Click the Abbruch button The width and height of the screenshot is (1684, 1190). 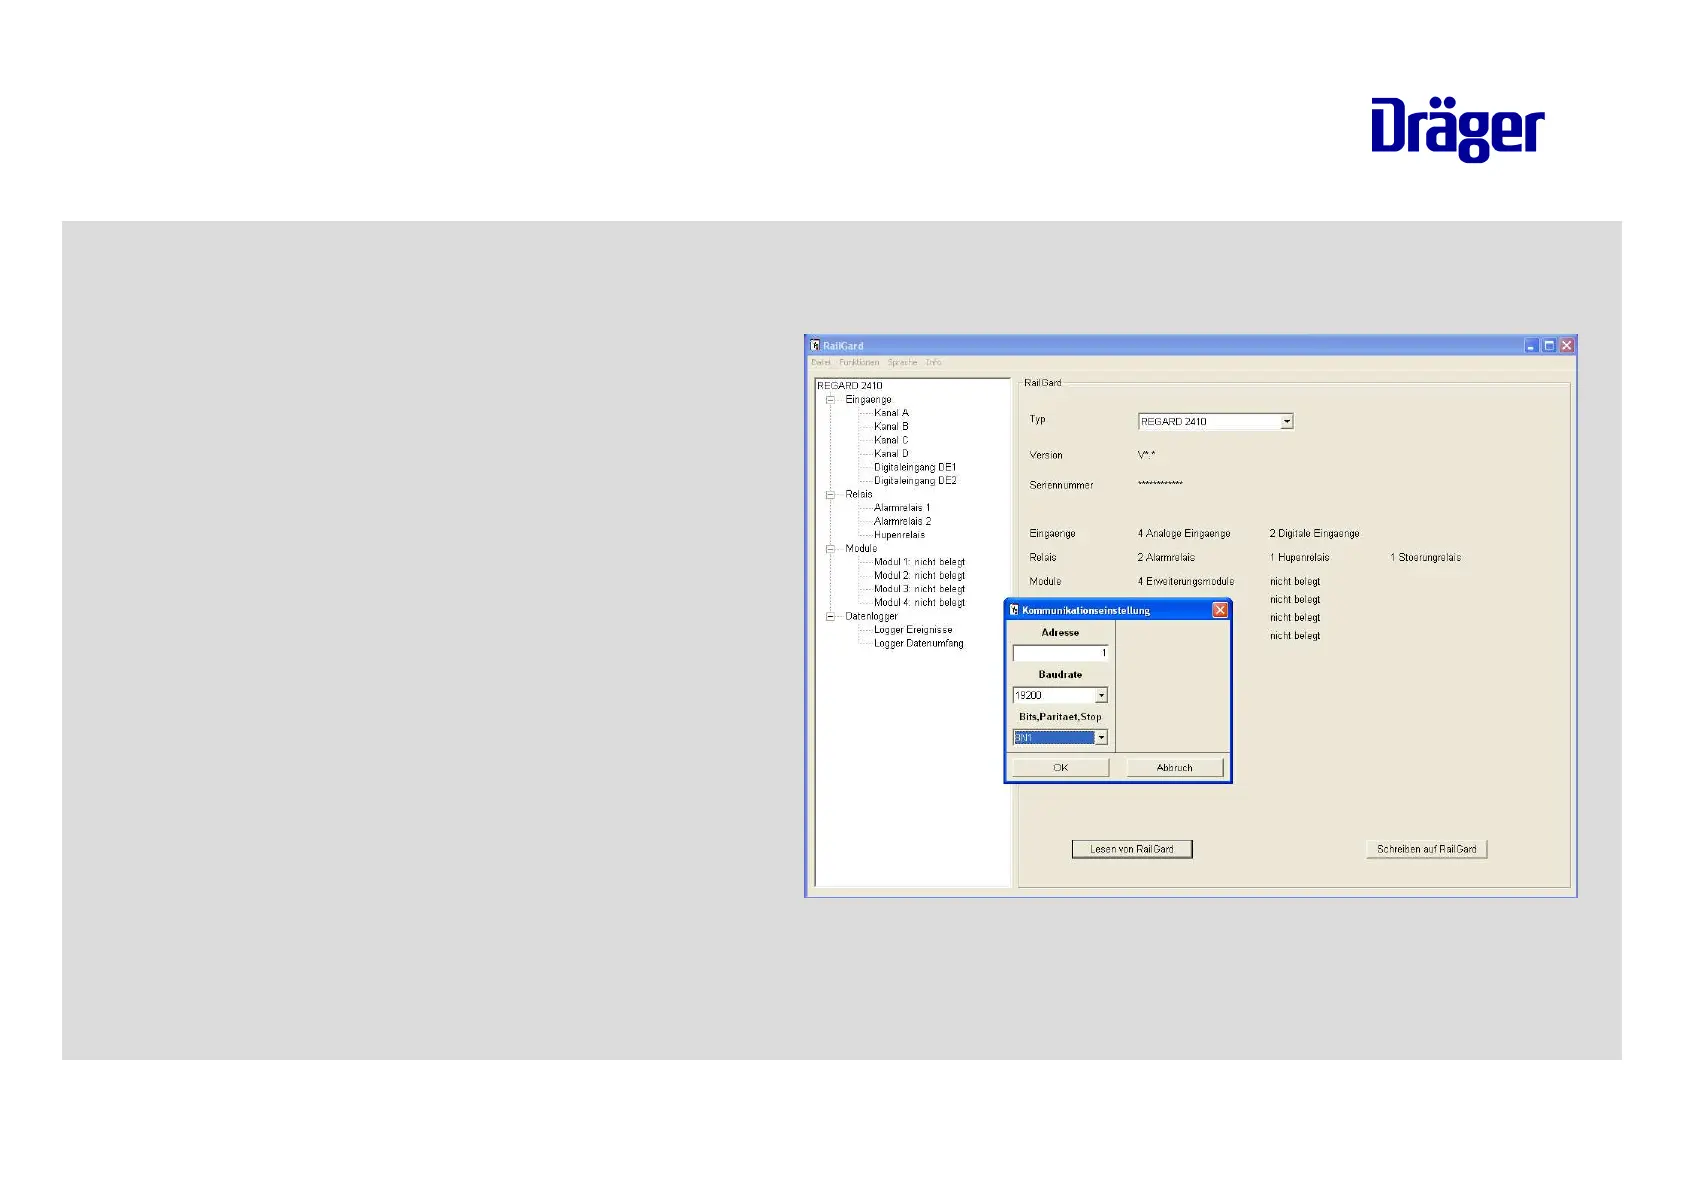[1174, 768]
